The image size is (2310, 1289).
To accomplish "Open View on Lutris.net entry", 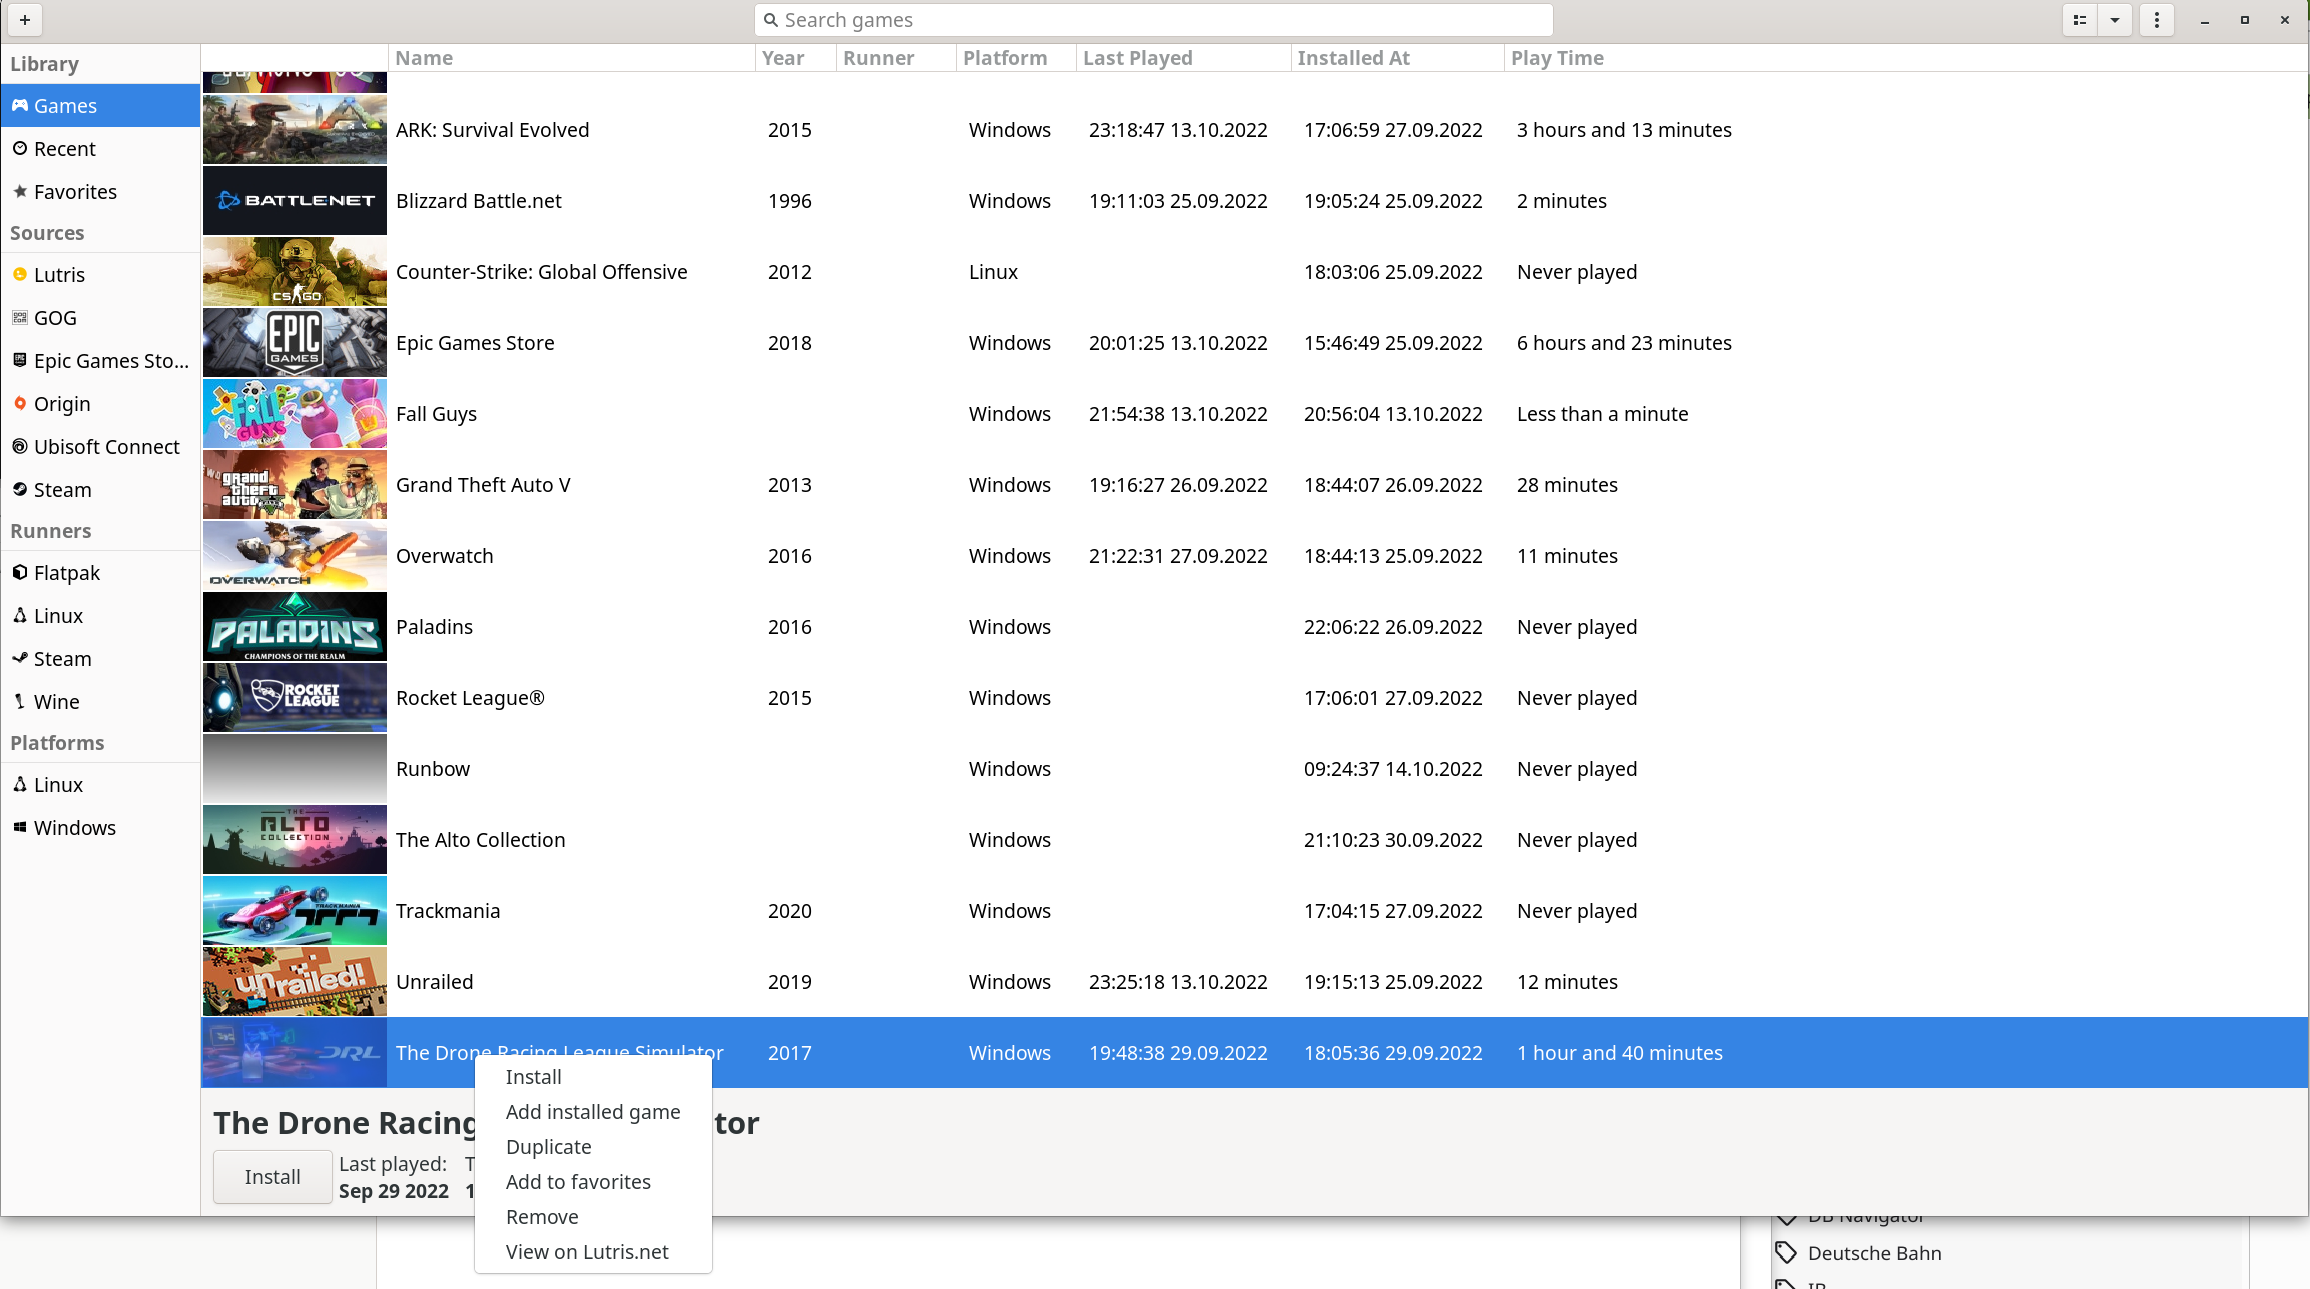I will pos(587,1252).
